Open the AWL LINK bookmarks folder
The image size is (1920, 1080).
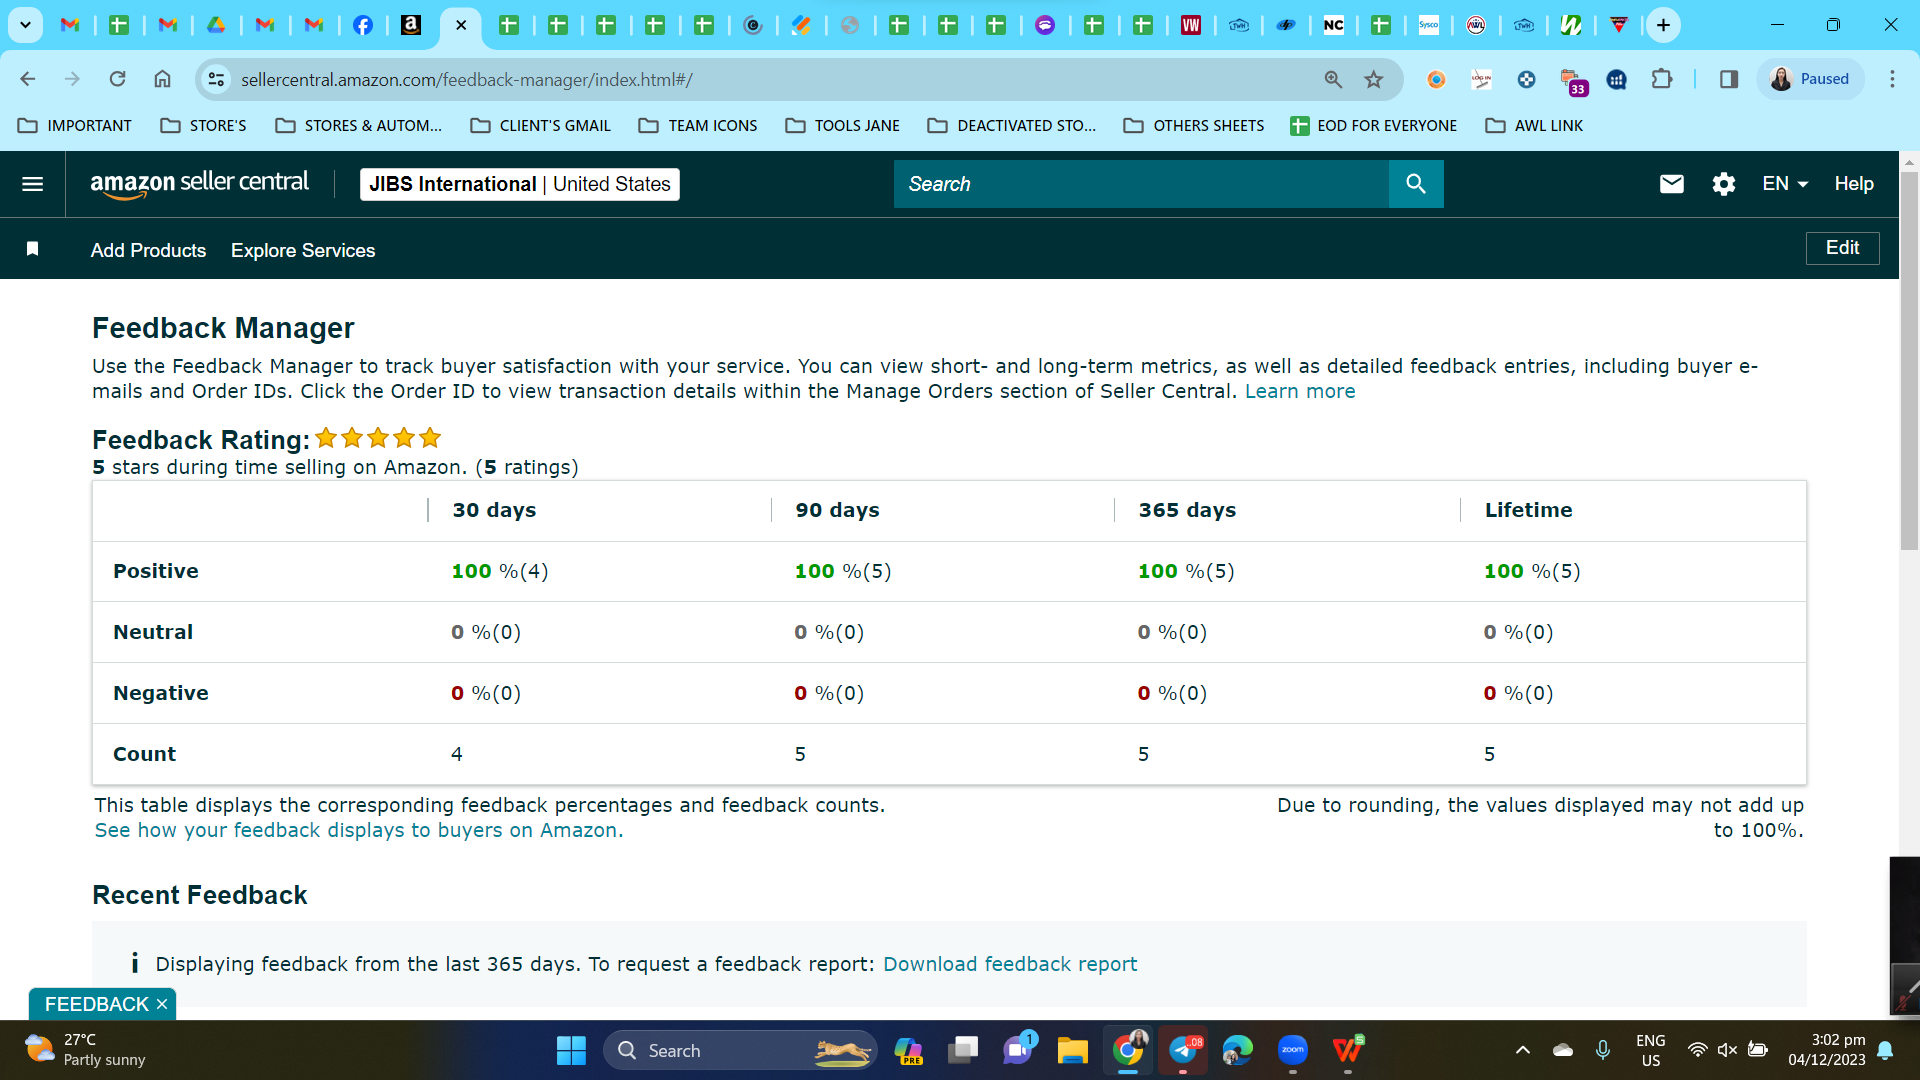[1534, 125]
